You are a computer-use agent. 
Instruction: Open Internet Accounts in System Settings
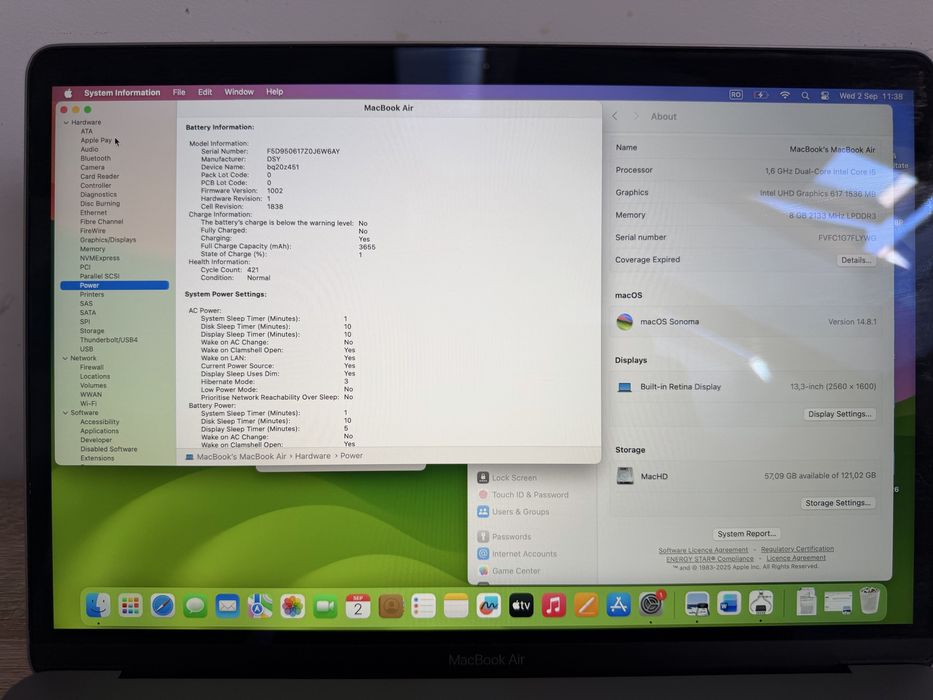coord(517,554)
